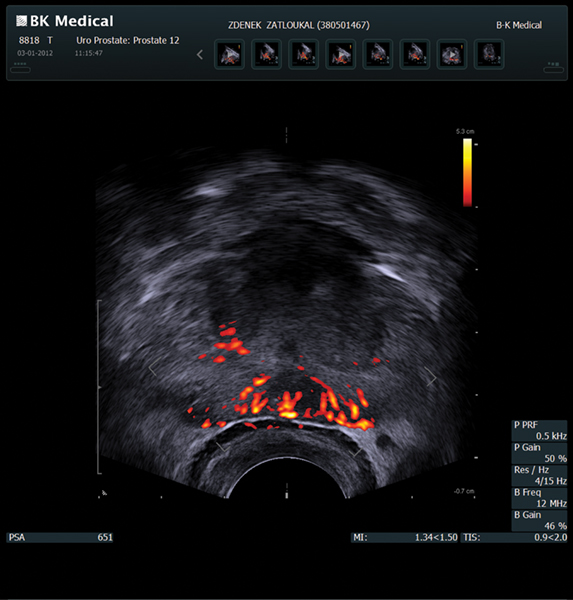The height and width of the screenshot is (600, 573).
Task: Open the first thumbnail in the image strip
Action: [229, 54]
